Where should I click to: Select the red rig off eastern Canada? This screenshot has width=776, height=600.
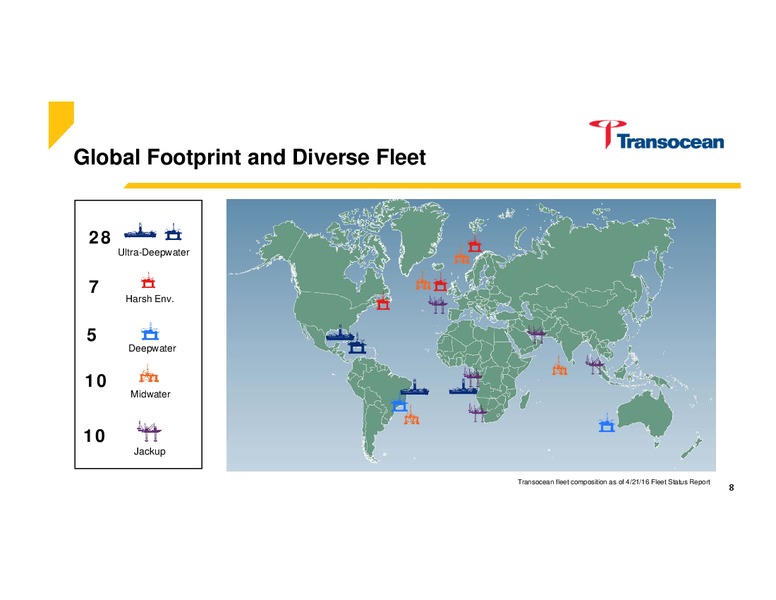tap(383, 302)
